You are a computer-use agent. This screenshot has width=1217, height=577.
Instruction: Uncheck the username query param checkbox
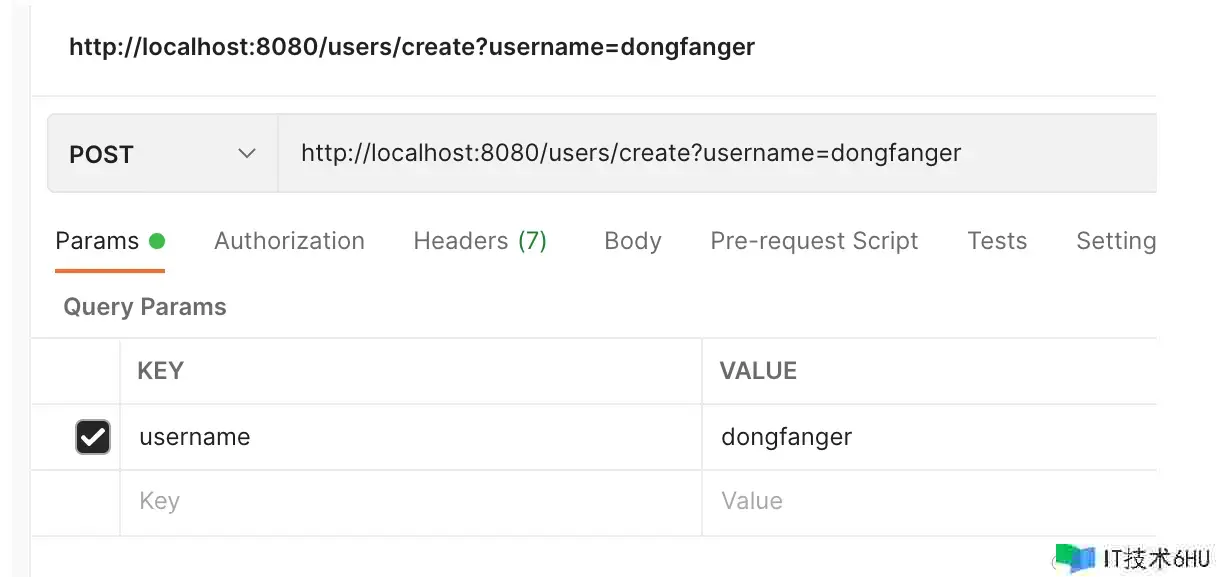coord(93,437)
